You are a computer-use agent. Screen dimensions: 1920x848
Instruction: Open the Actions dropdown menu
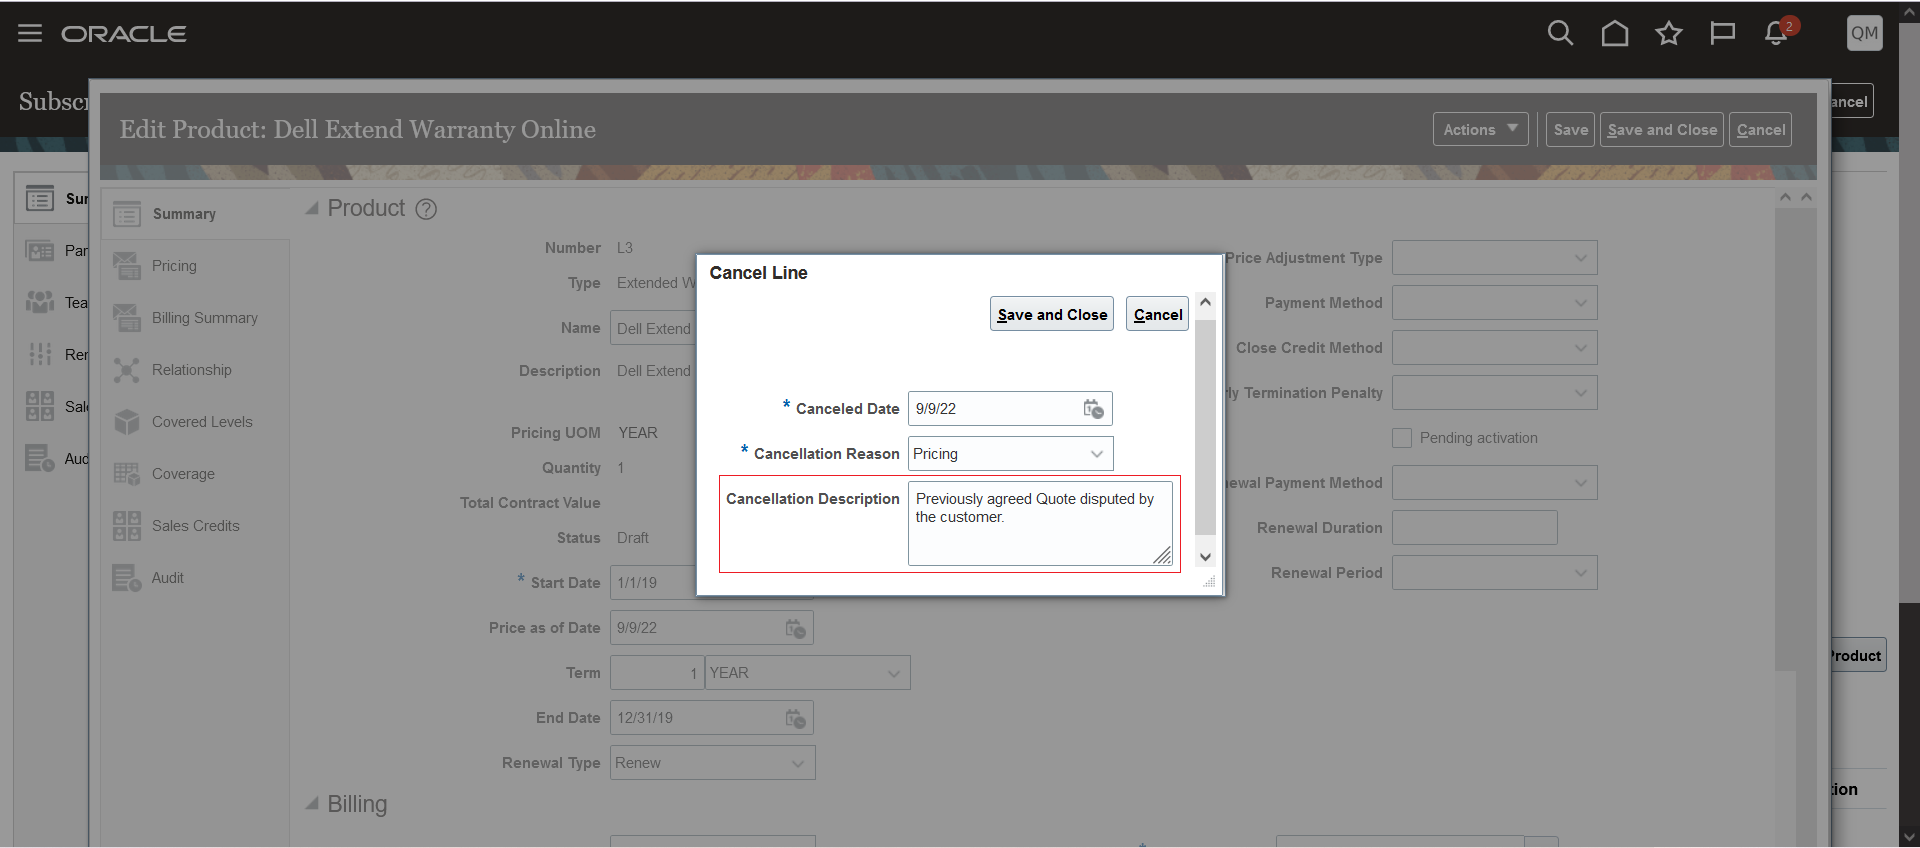(x=1480, y=130)
